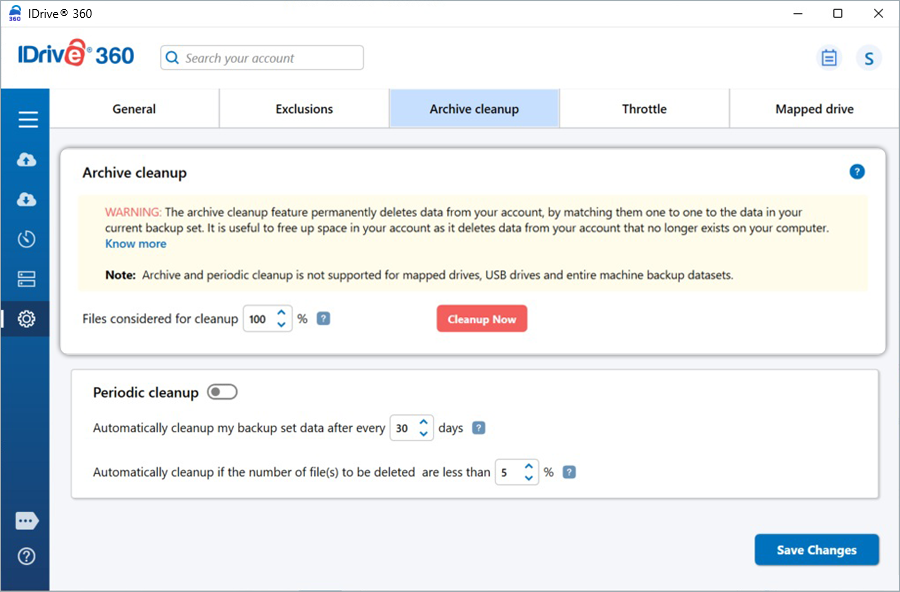Click the question mark icon in sidebar
This screenshot has width=900, height=592.
pos(27,556)
